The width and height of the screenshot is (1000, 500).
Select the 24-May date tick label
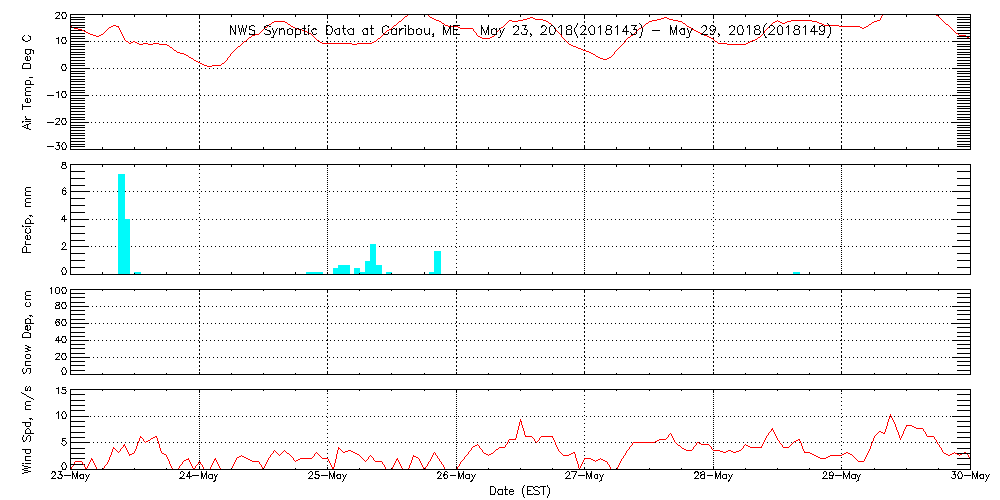[199, 477]
